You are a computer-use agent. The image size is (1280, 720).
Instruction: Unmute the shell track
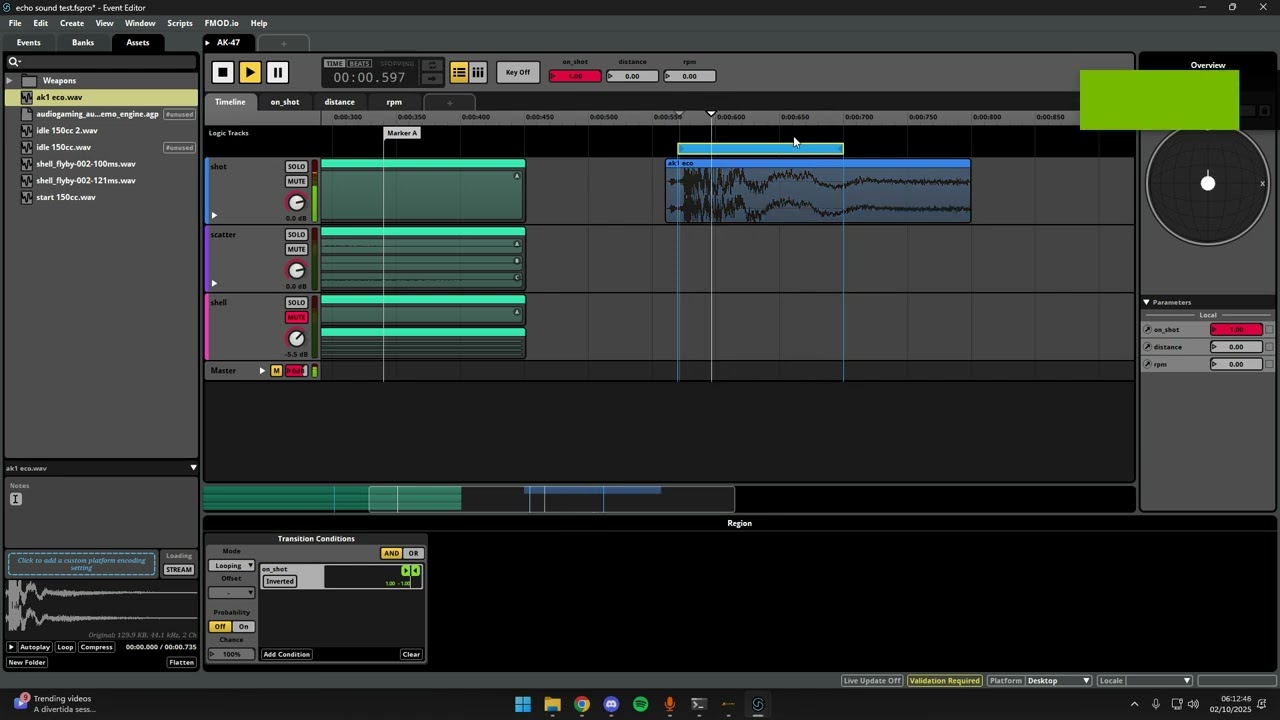[296, 317]
